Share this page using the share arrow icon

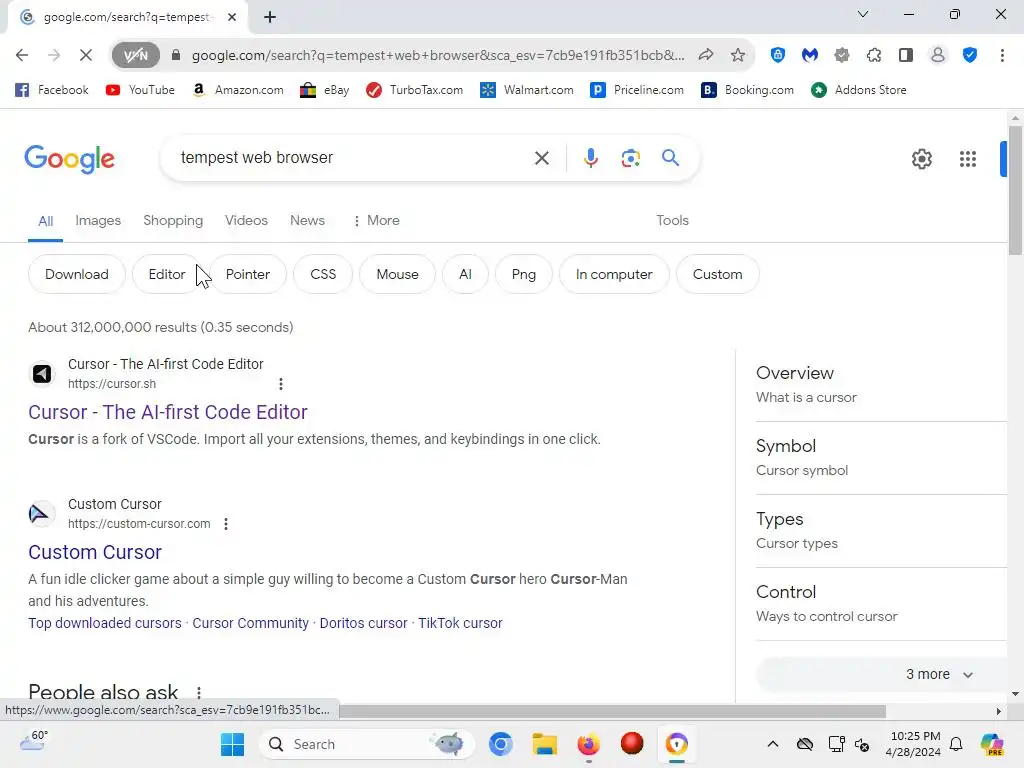coord(706,56)
